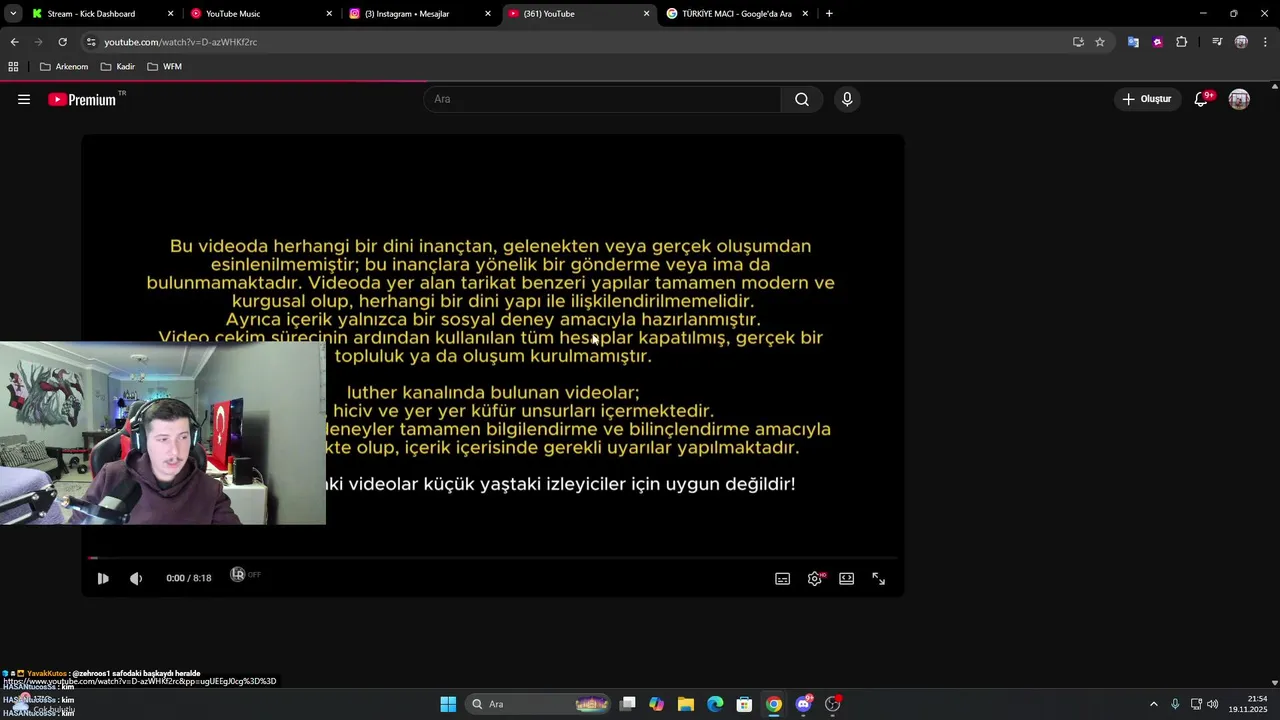Open OBS Studio from the taskbar
Screen dimensions: 1280x720
click(x=833, y=704)
